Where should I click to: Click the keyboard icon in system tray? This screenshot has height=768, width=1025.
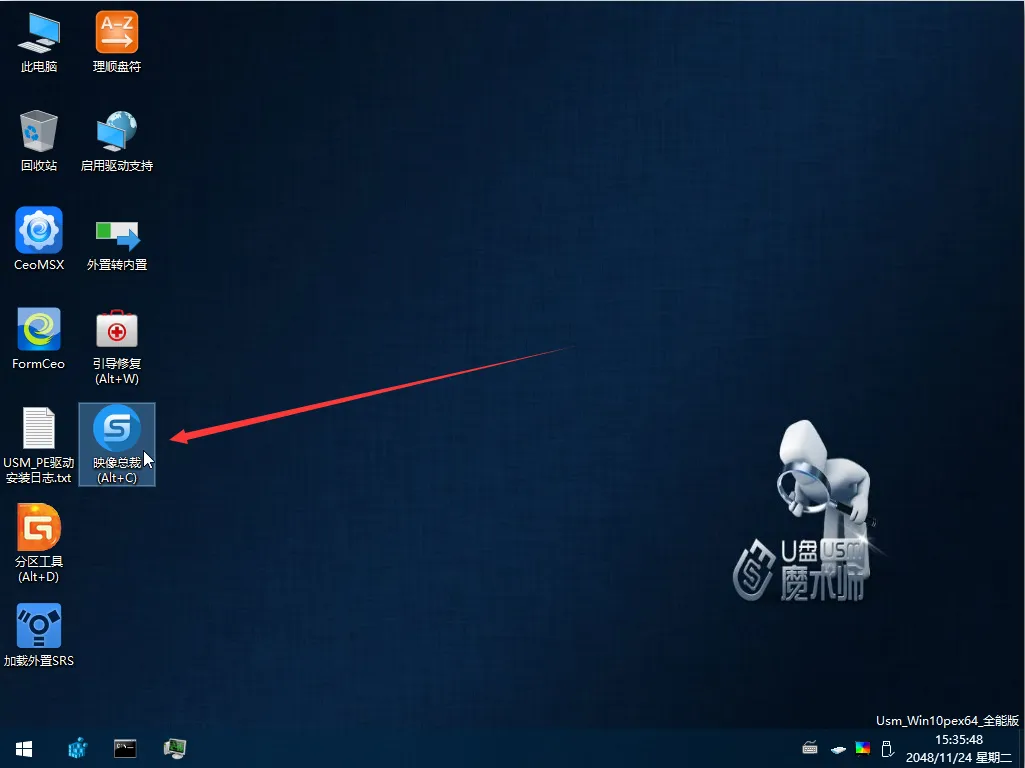pos(811,748)
